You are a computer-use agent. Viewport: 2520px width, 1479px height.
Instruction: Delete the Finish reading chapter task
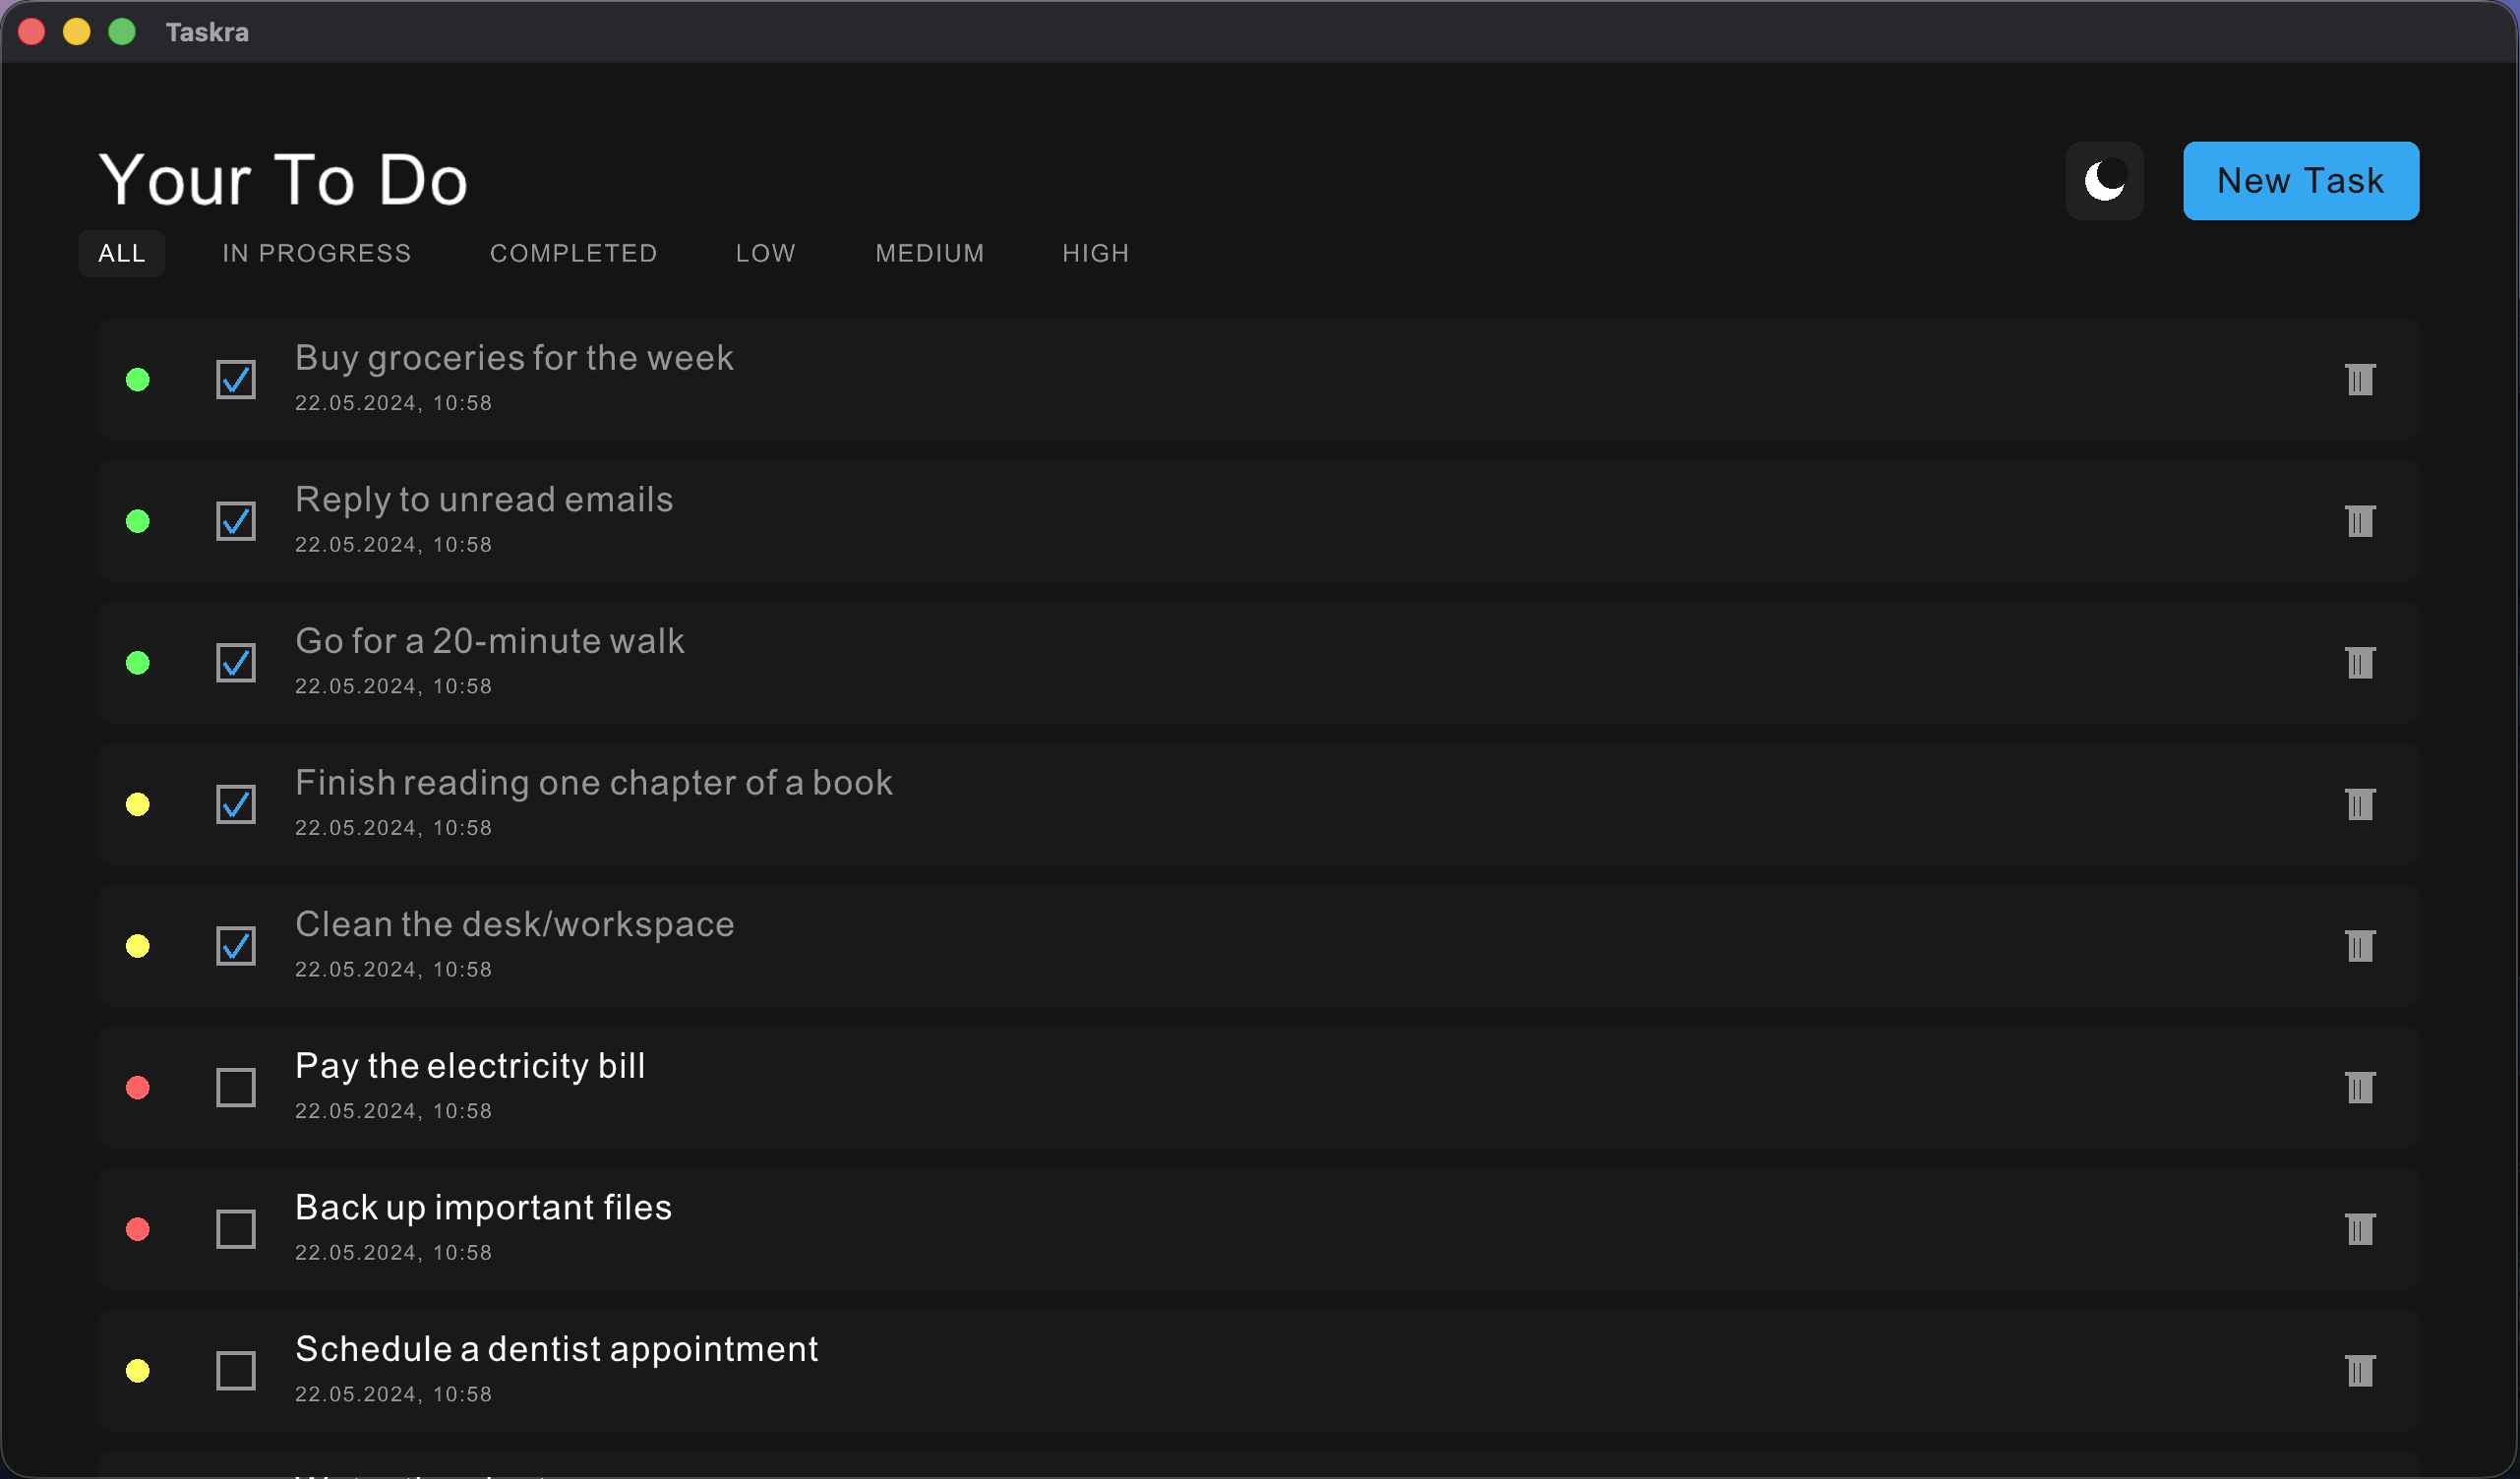(2359, 804)
